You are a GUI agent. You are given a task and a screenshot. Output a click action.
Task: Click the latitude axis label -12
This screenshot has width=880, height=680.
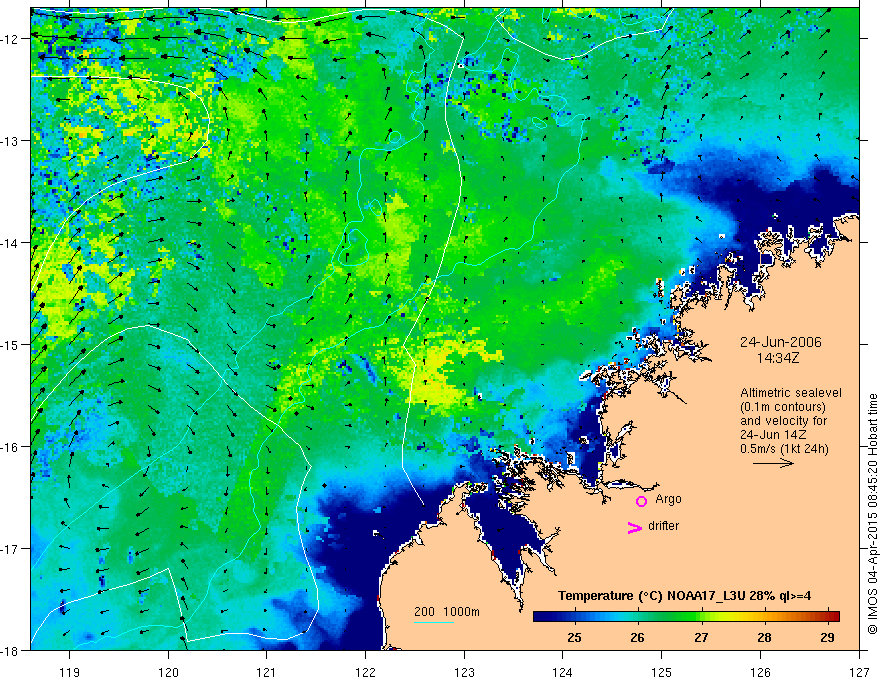click(11, 39)
